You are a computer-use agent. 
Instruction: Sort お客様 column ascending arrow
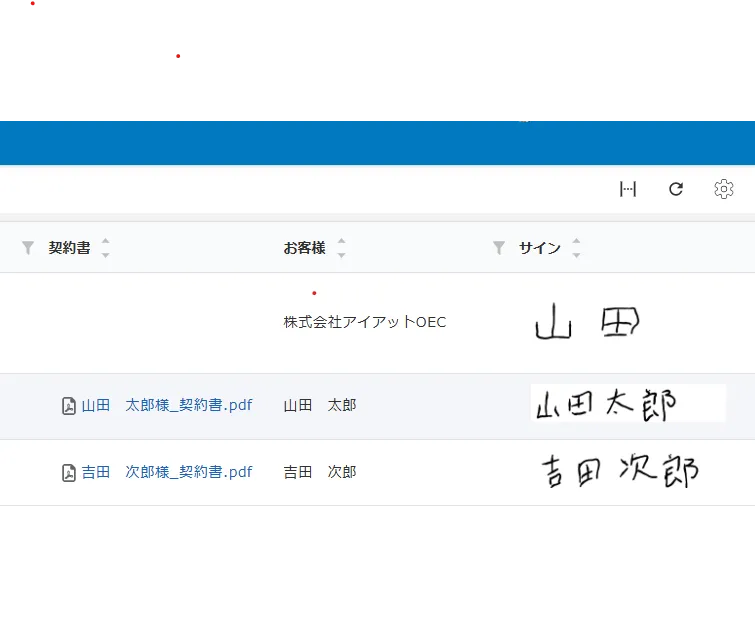tap(341, 241)
